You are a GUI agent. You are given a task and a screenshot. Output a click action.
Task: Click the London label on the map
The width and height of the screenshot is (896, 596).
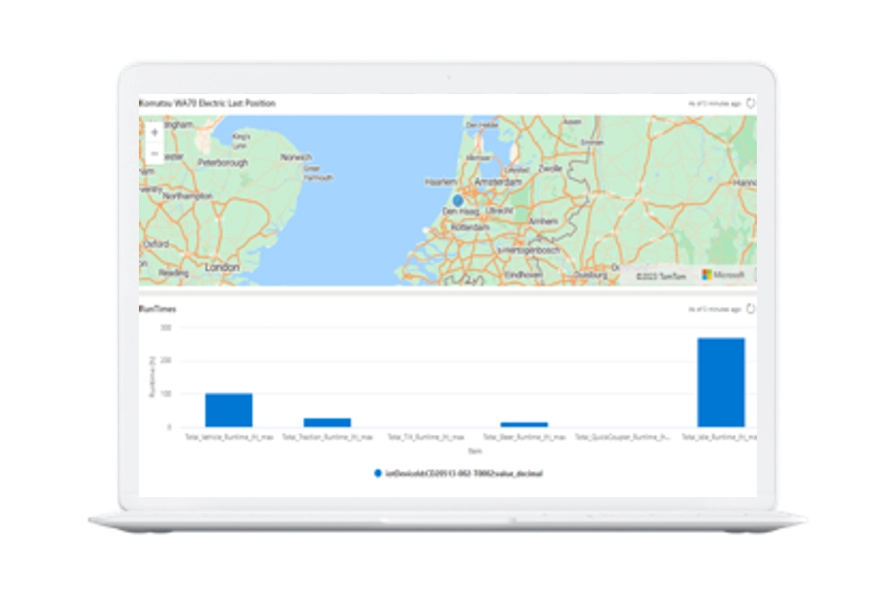222,267
